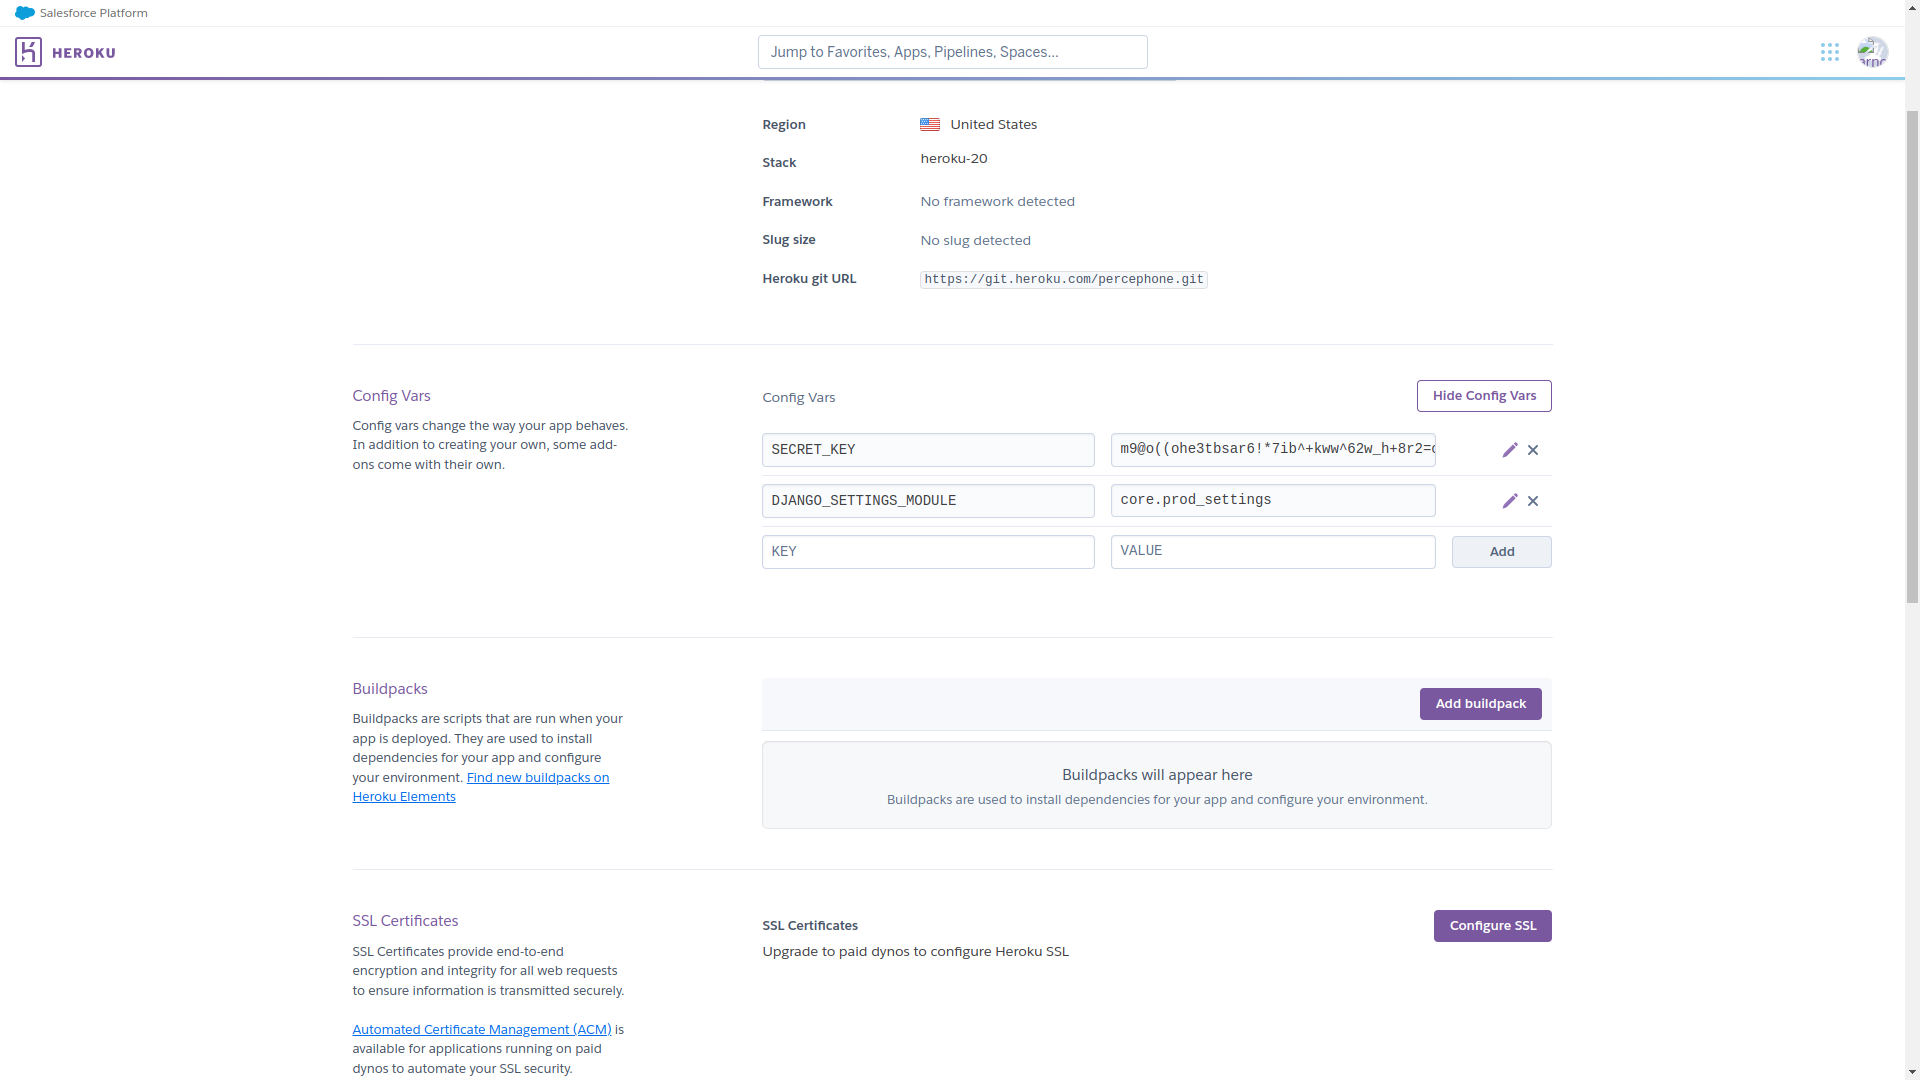Screen dimensions: 1920x1080
Task: Open Find new buildpacks on Heroku Elements link
Action: click(x=537, y=778)
